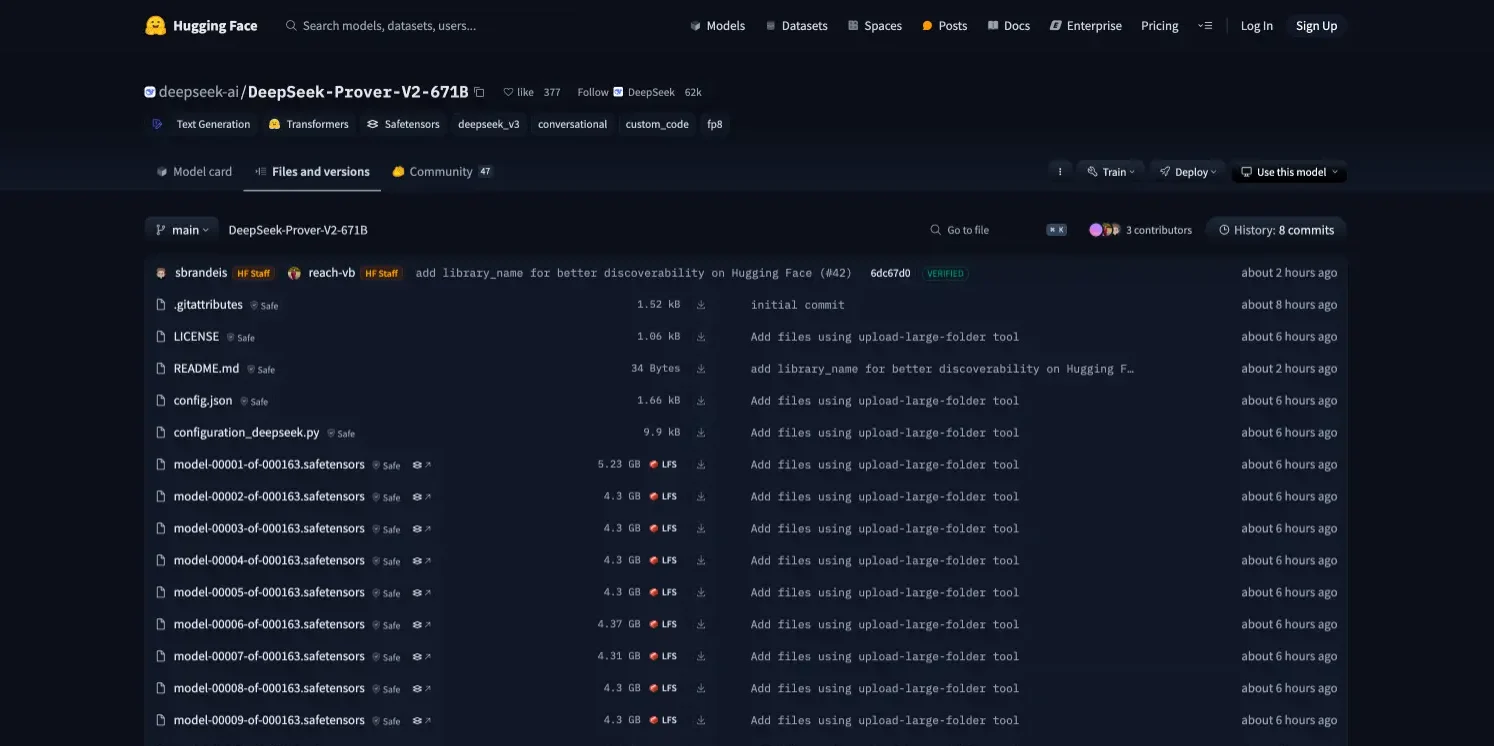The image size is (1494, 746).
Task: Click Safe badge on config.json
Action: 253,402
